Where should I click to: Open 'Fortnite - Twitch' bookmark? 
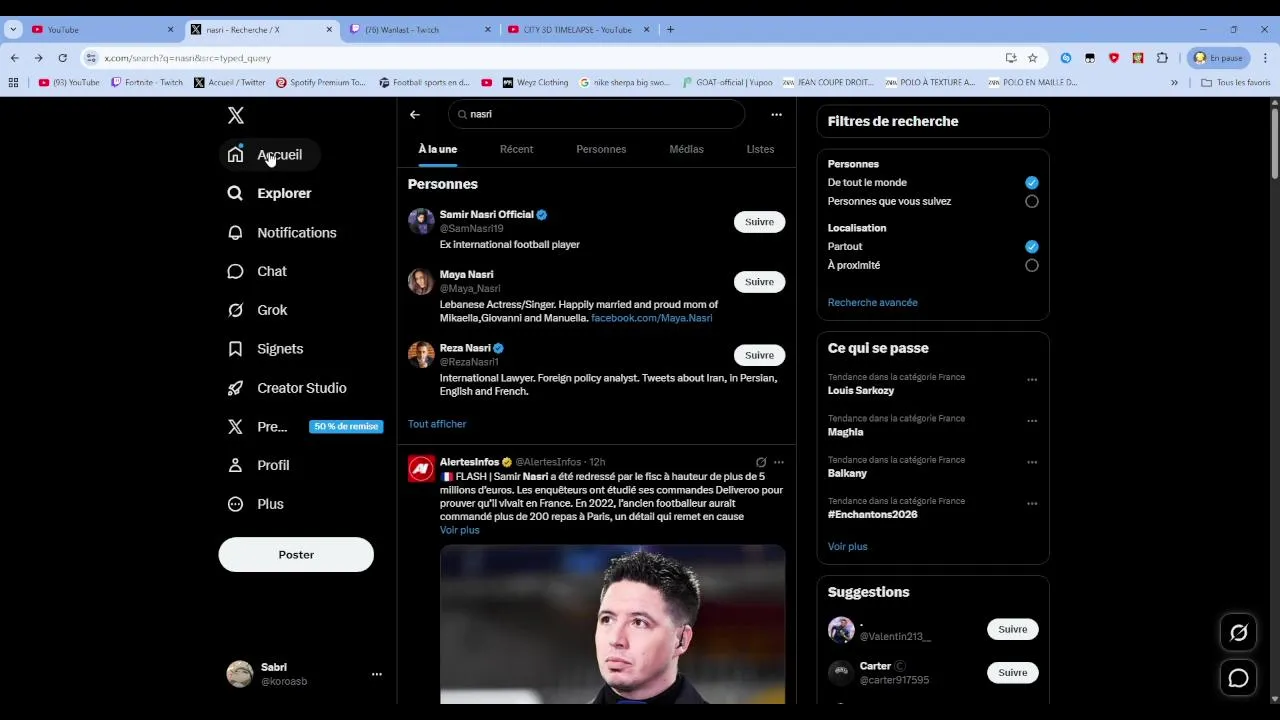(x=147, y=82)
